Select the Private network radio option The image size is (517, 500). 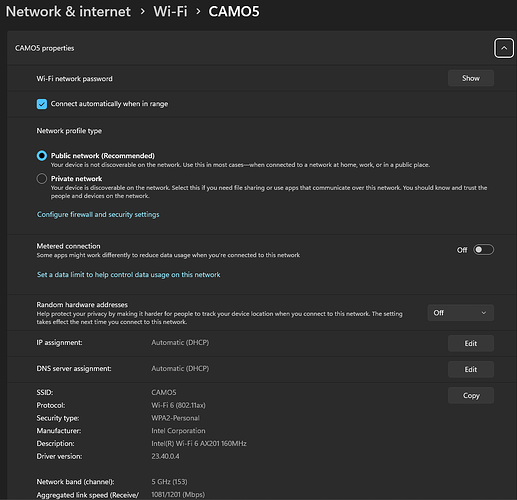click(x=42, y=179)
